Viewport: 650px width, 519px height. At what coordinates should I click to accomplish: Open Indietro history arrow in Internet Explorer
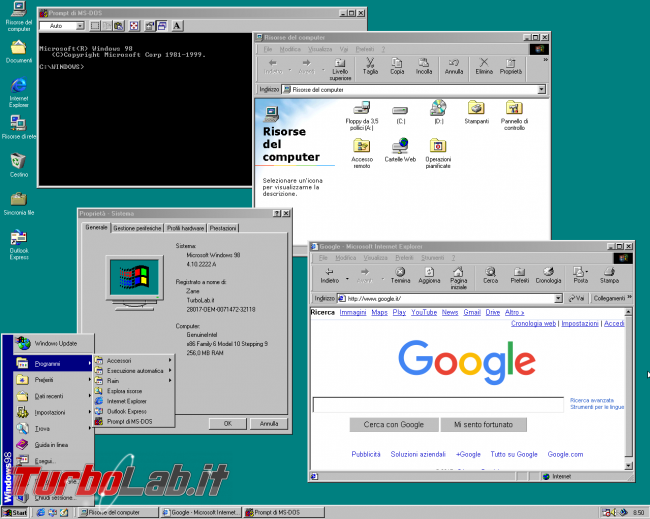(x=347, y=279)
